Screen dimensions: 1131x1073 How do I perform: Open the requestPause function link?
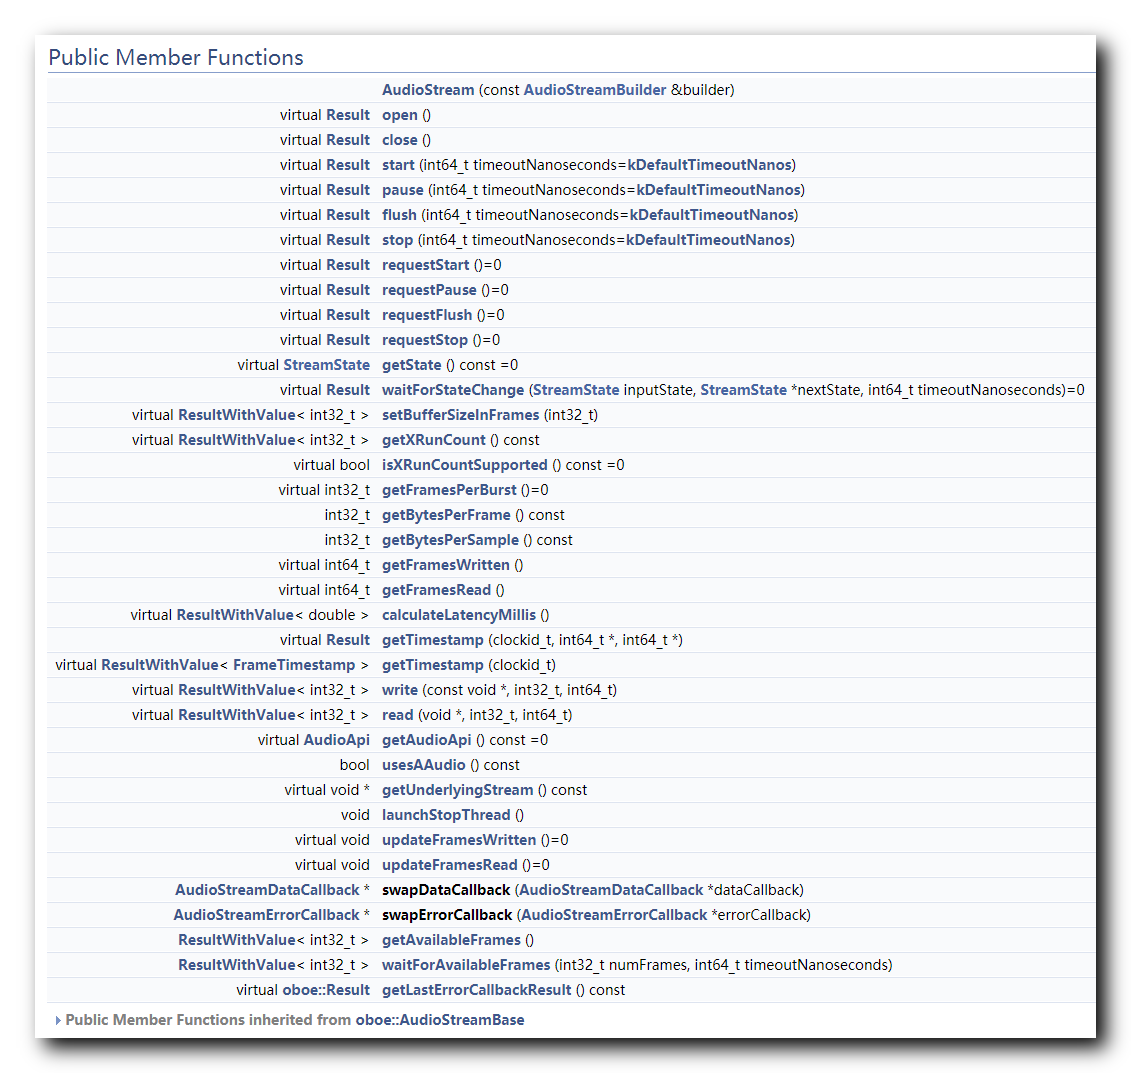429,290
